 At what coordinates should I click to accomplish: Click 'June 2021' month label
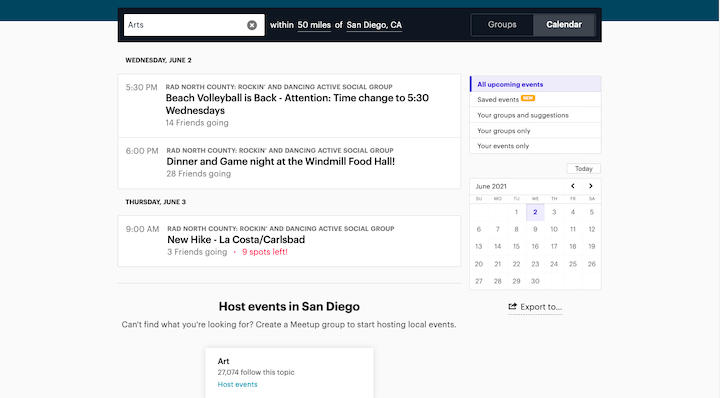click(491, 186)
